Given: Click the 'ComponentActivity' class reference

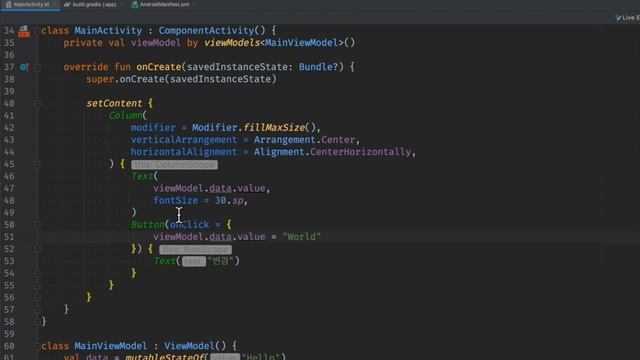Looking at the screenshot, I should click(x=206, y=31).
